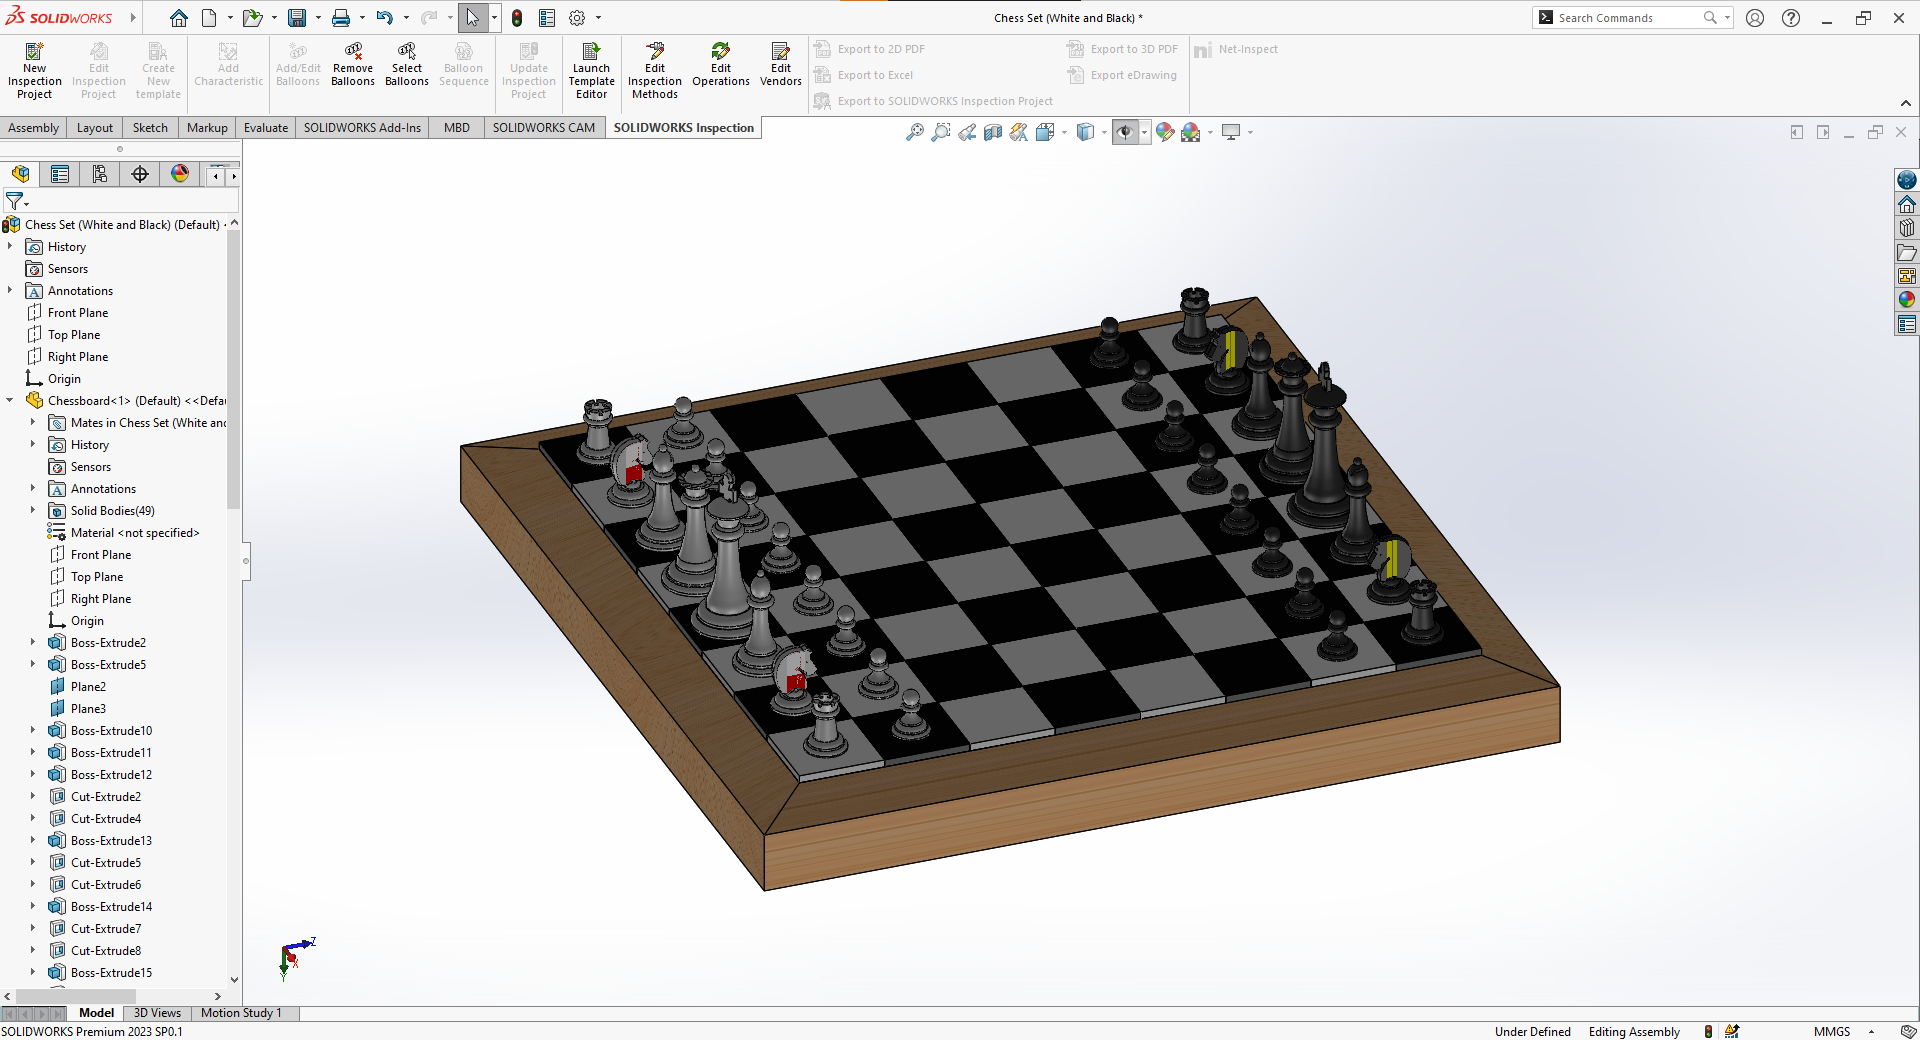
Task: Switch to the Evaluate tab
Action: click(266, 128)
